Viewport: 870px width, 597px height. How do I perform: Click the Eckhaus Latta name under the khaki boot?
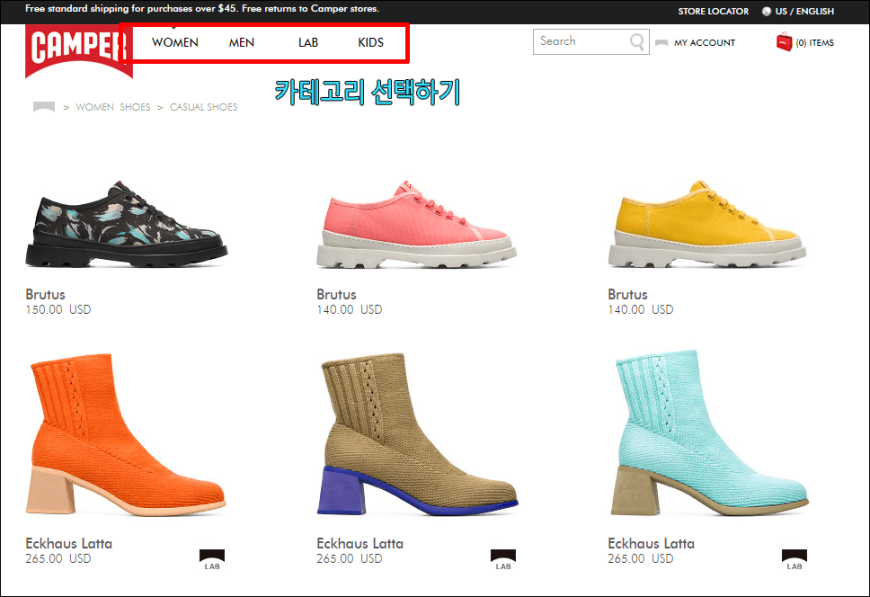(x=360, y=544)
